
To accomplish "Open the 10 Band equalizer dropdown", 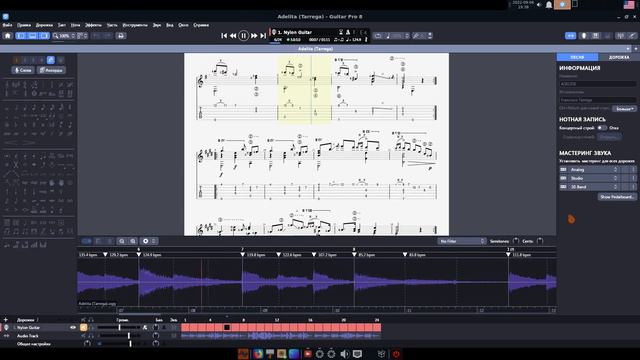I will [x=594, y=187].
